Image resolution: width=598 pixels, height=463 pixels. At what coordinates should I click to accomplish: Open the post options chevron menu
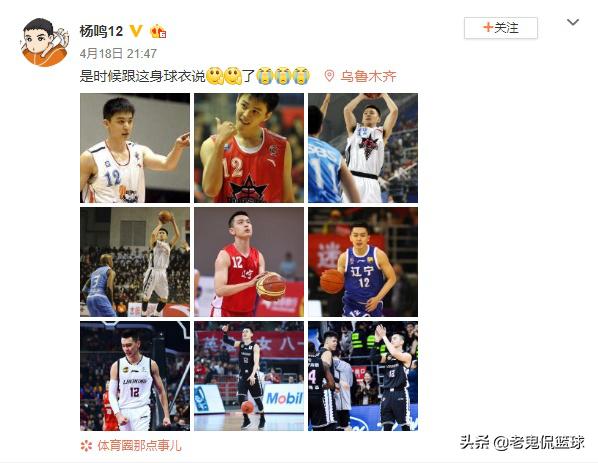coord(573,22)
